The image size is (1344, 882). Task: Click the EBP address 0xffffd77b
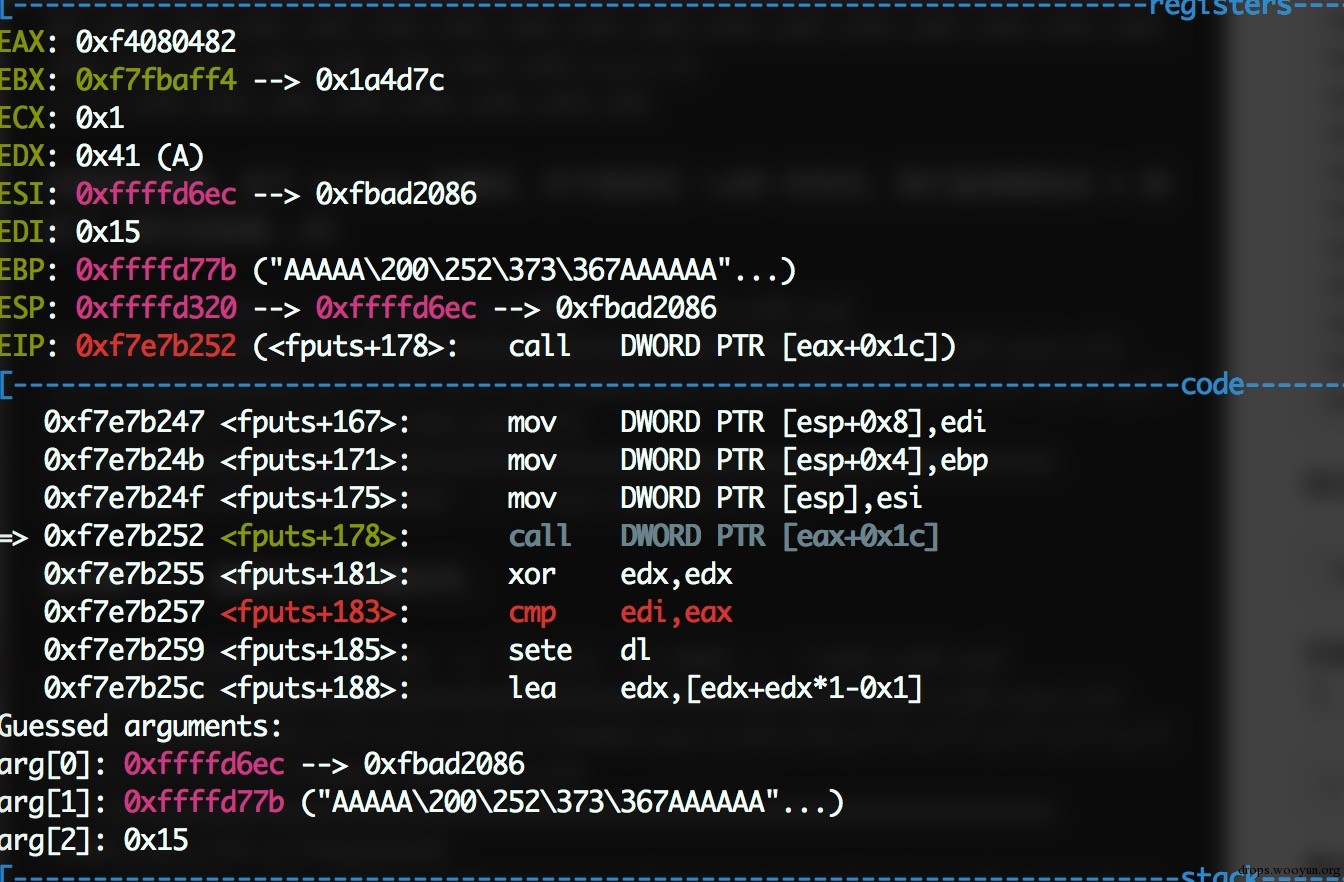[x=156, y=270]
